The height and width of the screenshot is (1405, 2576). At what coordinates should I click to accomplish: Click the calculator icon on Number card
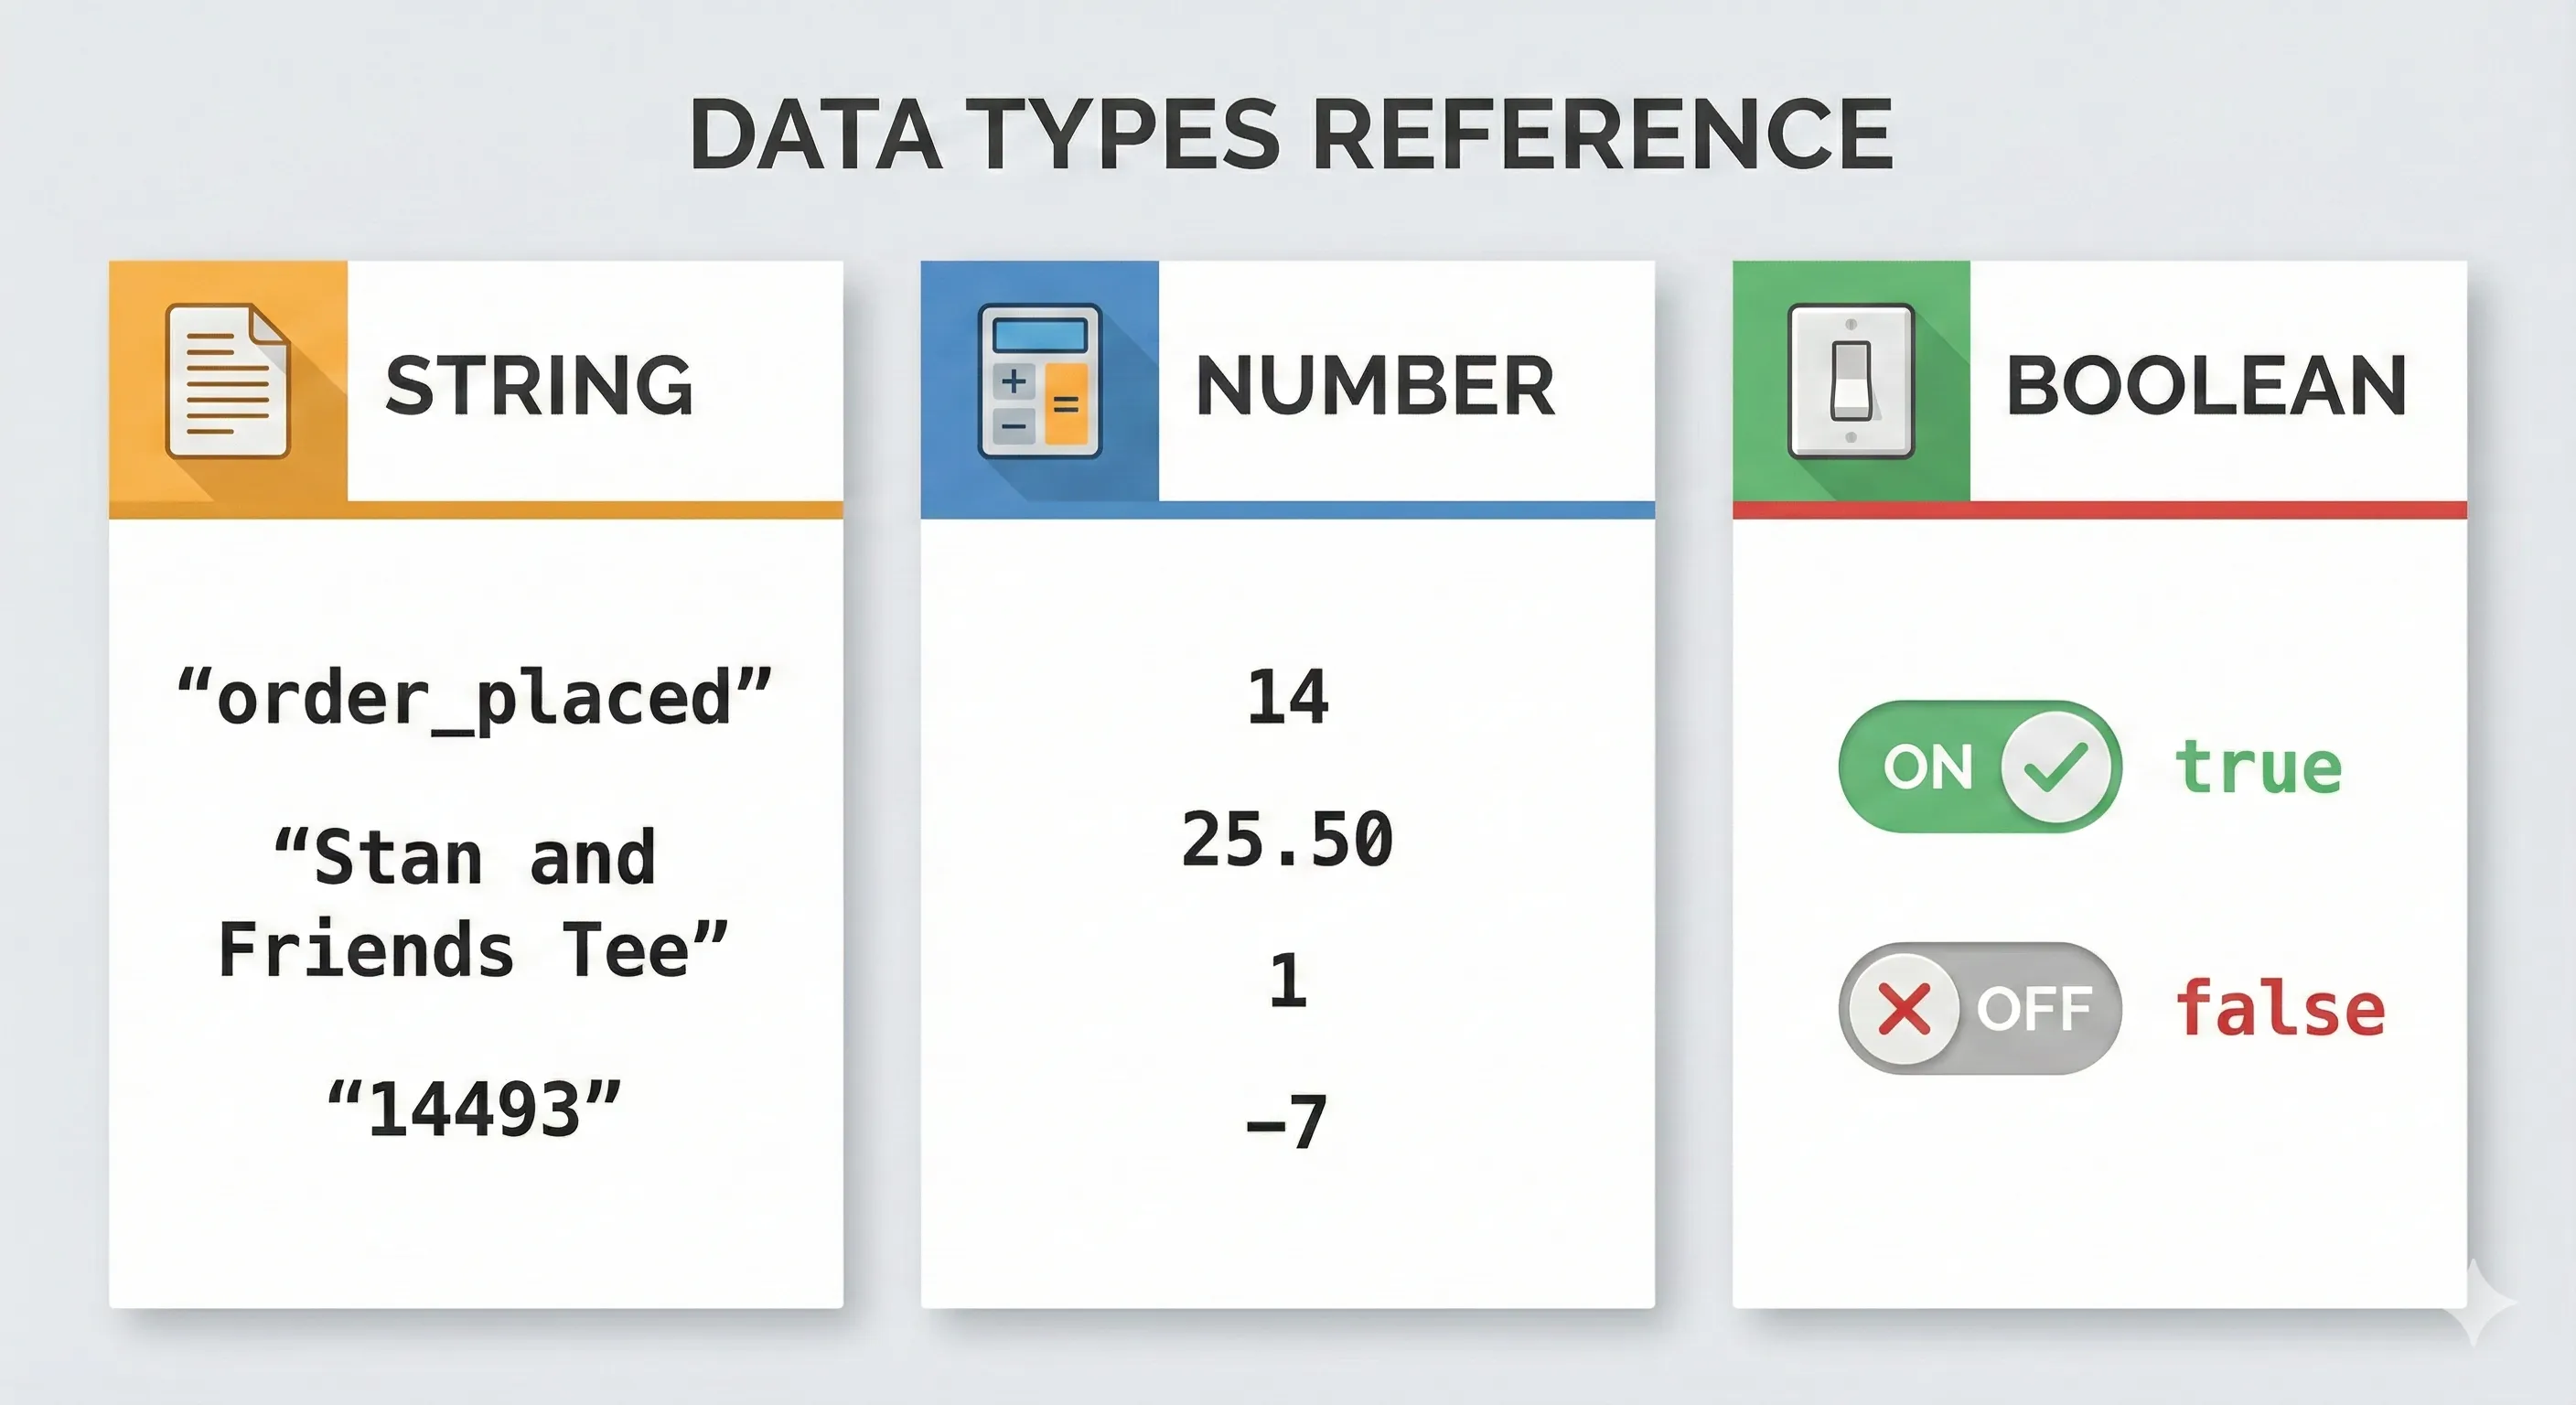[1039, 381]
